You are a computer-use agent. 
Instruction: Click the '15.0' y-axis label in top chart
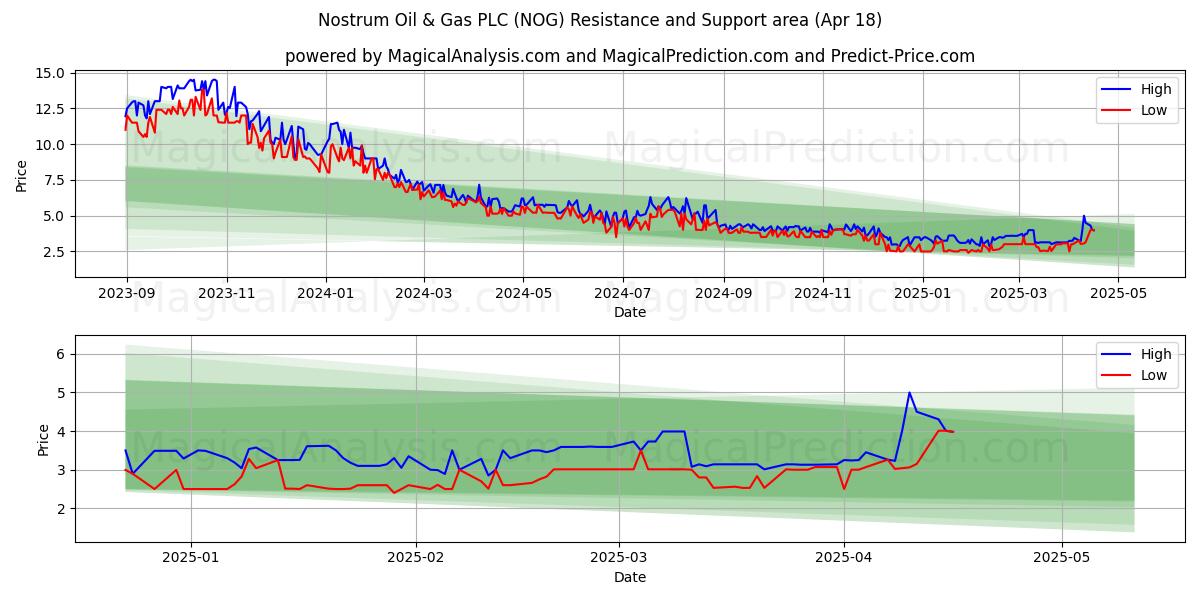click(x=52, y=74)
